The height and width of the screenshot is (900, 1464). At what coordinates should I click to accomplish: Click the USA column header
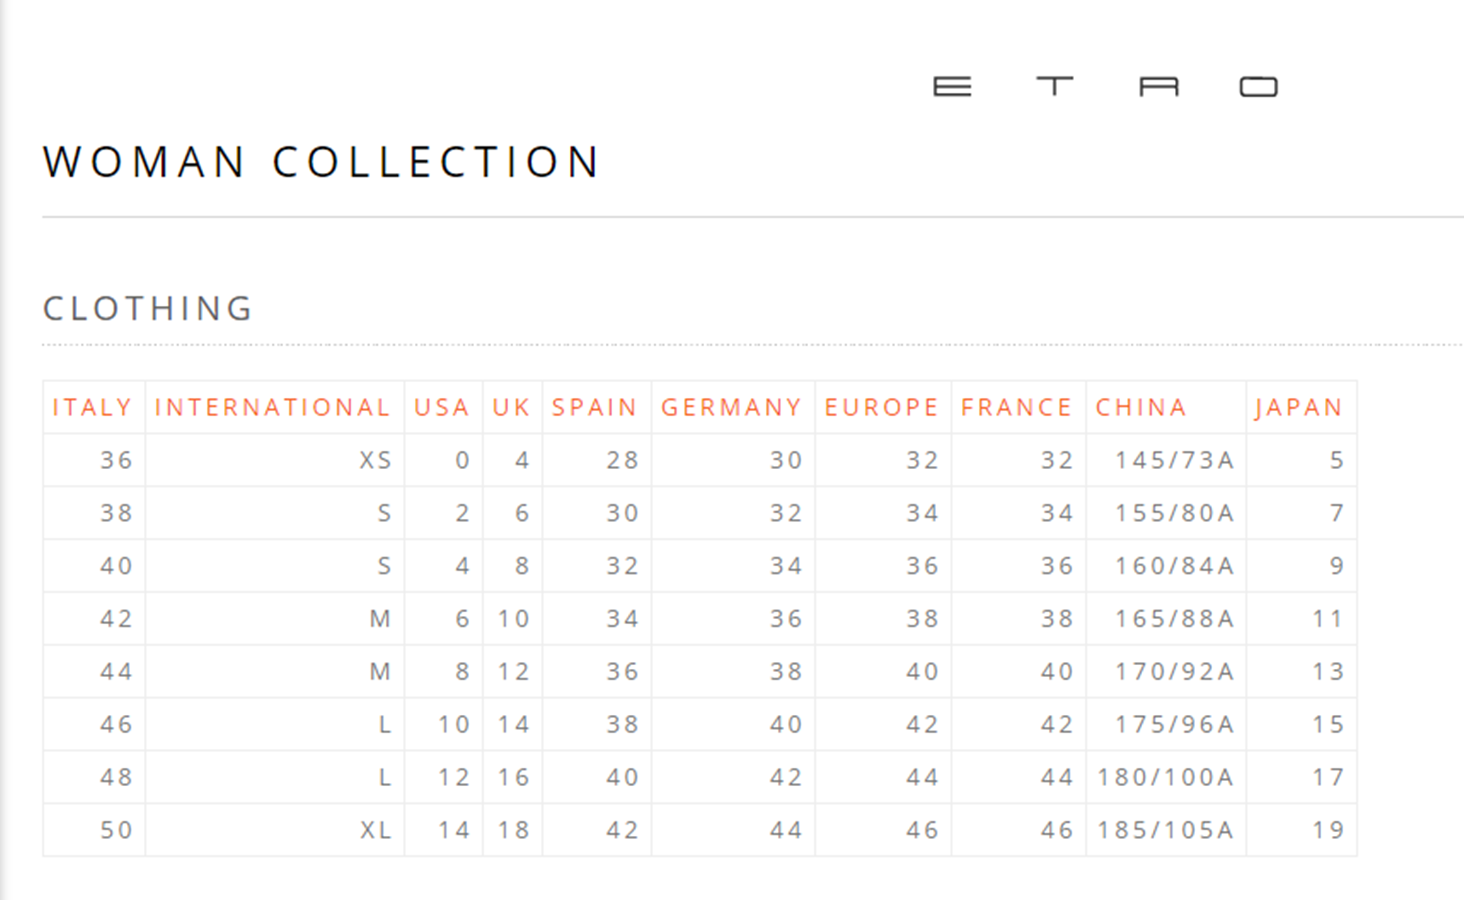click(x=442, y=408)
